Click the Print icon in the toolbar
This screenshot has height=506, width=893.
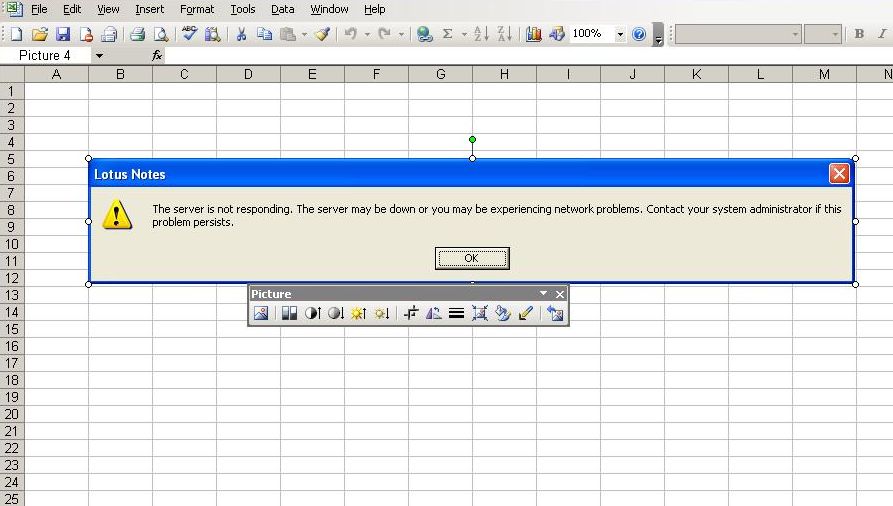point(137,34)
